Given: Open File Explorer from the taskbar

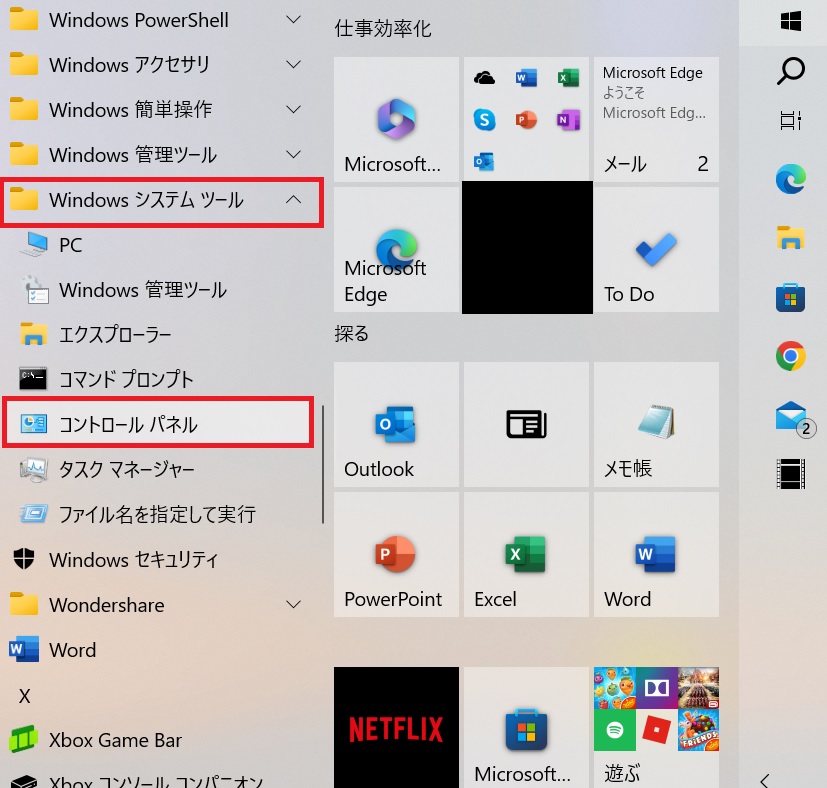Looking at the screenshot, I should tap(791, 237).
